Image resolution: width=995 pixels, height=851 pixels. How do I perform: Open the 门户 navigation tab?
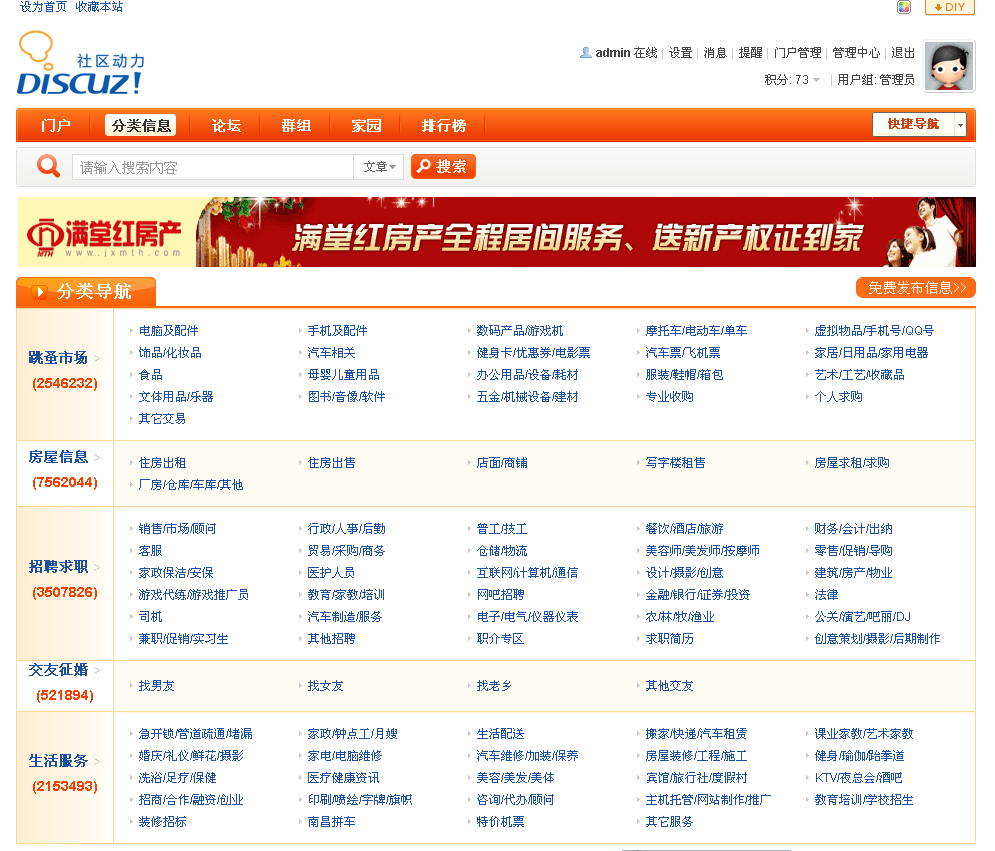(56, 126)
